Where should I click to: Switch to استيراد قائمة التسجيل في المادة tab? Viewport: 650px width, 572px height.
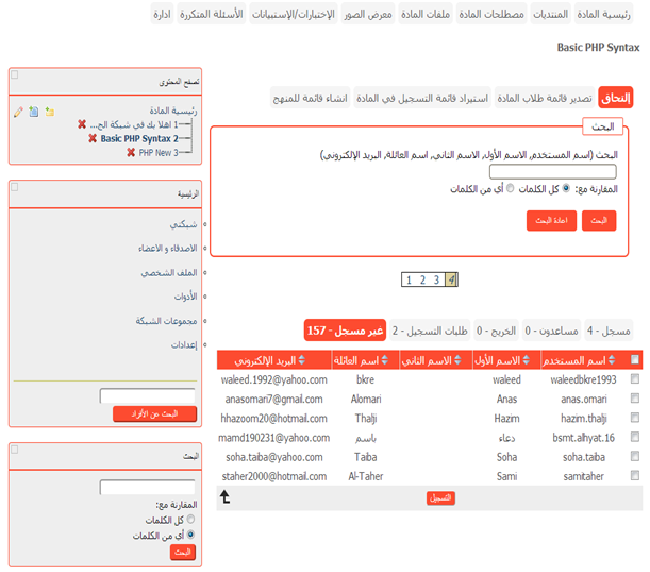(422, 97)
